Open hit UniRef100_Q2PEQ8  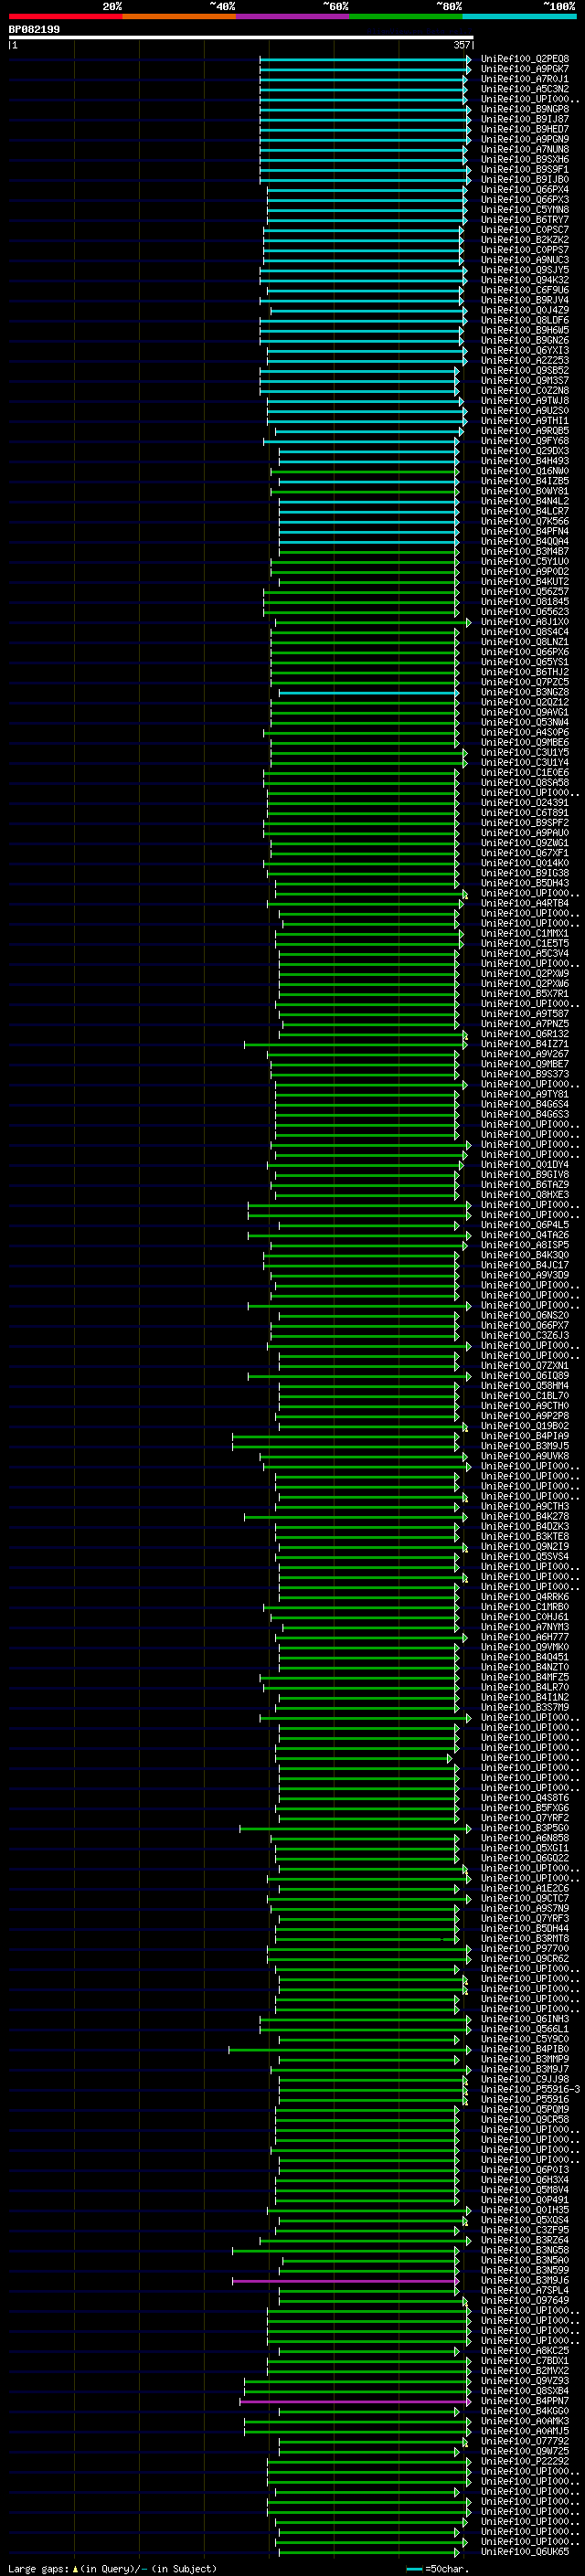coord(524,59)
